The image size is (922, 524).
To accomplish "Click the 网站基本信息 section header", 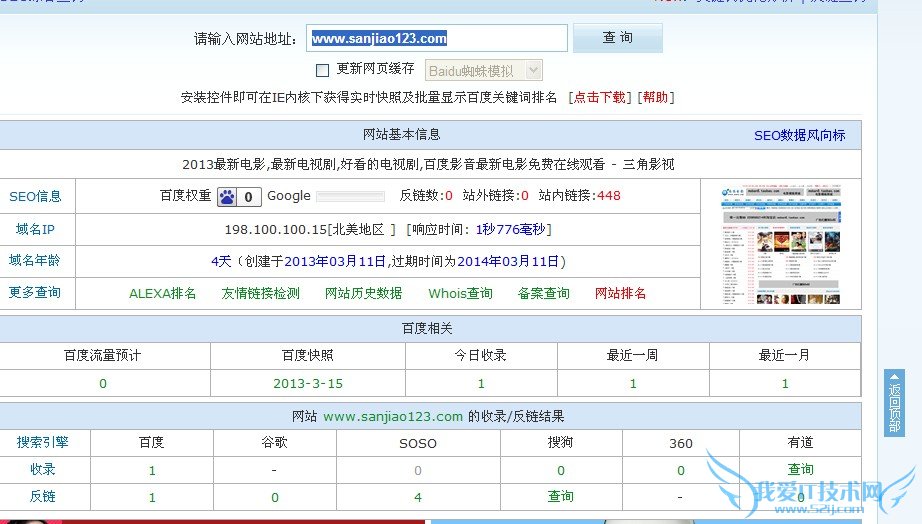I will (402, 135).
